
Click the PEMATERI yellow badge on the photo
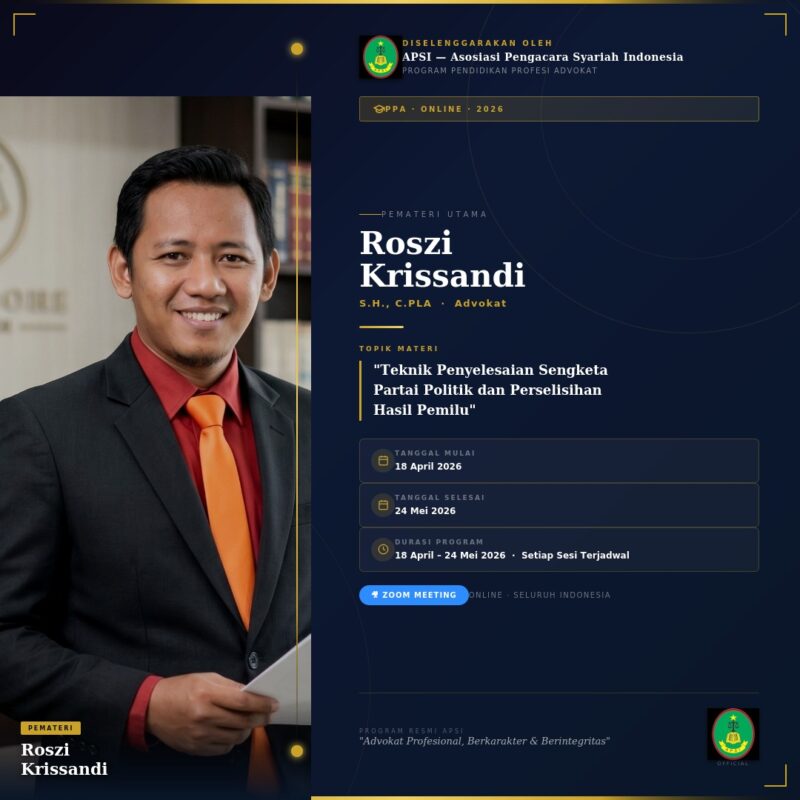pos(51,728)
